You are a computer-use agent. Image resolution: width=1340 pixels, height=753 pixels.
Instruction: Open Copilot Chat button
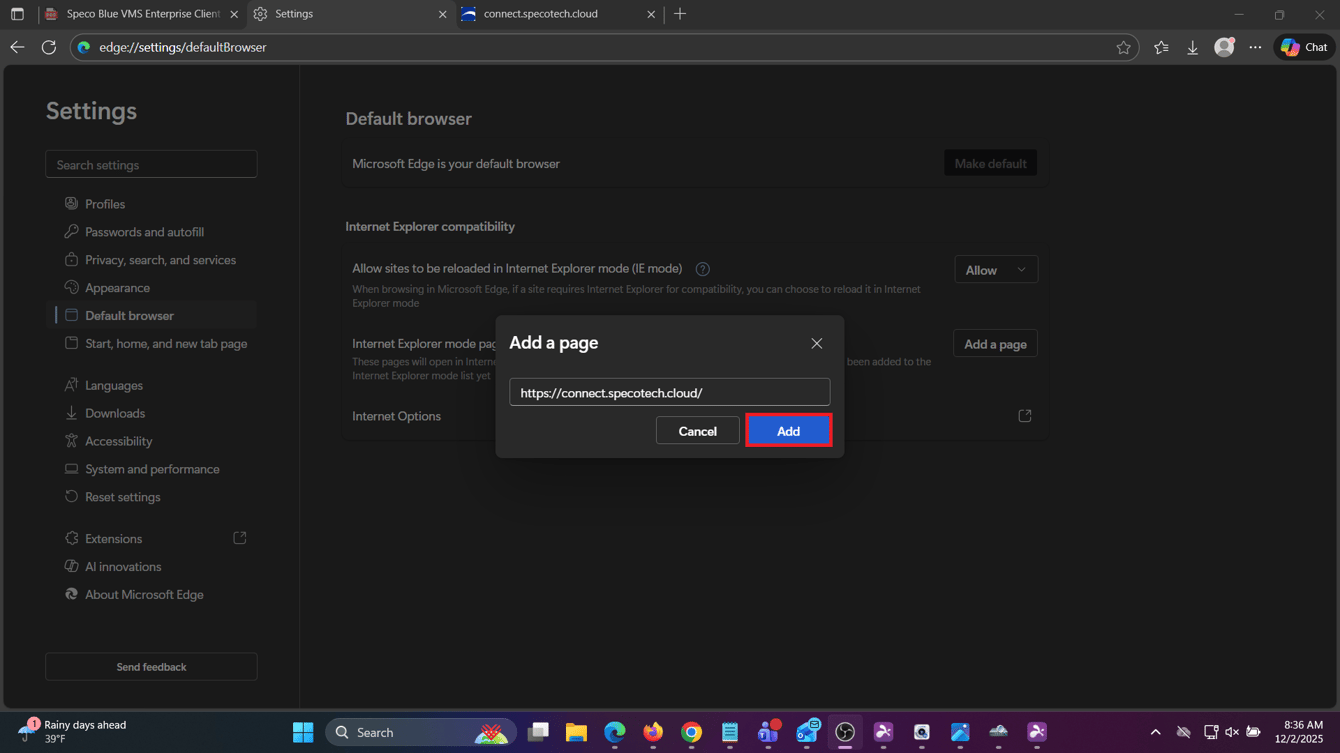click(1304, 47)
